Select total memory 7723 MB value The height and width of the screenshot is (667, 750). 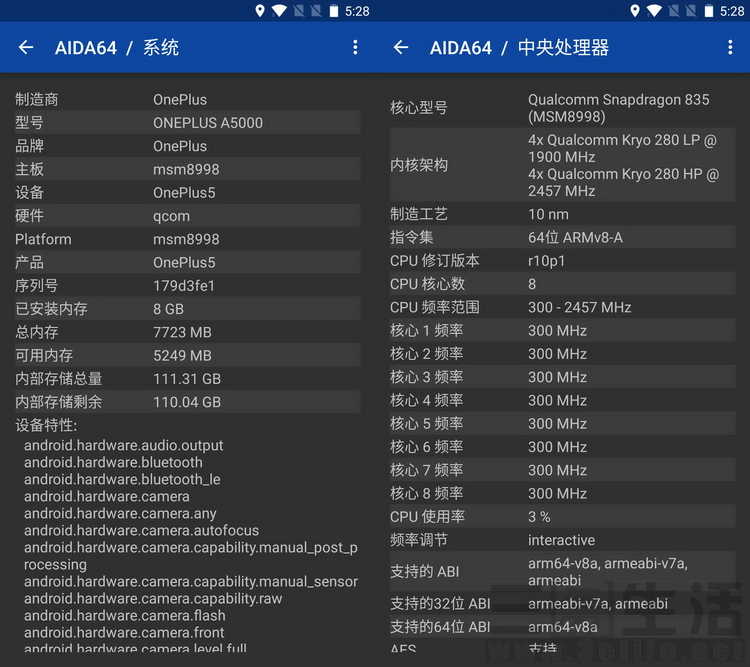click(x=182, y=332)
